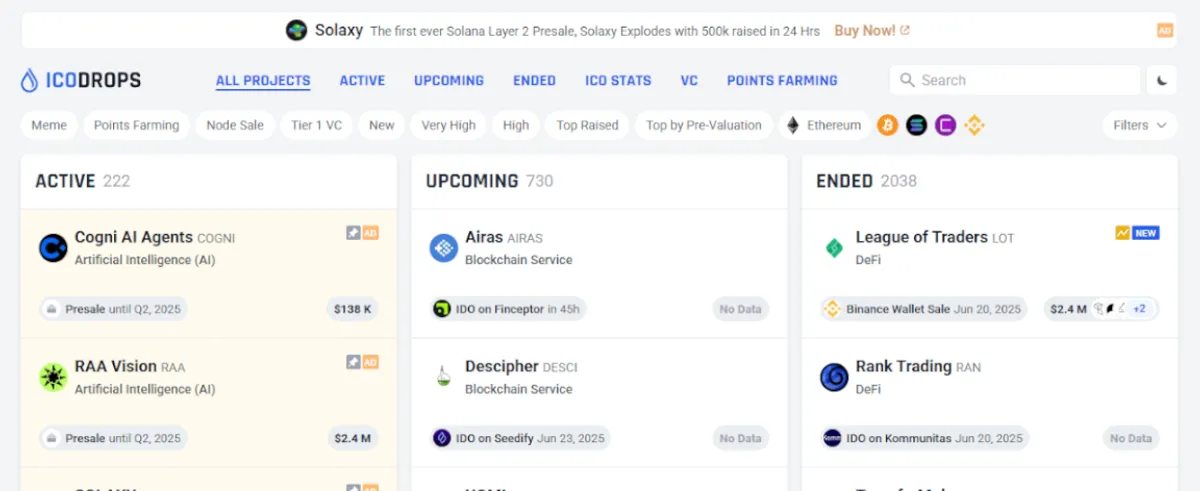1200x491 pixels.
Task: Apply the Ethereum filter chip
Action: (x=824, y=125)
